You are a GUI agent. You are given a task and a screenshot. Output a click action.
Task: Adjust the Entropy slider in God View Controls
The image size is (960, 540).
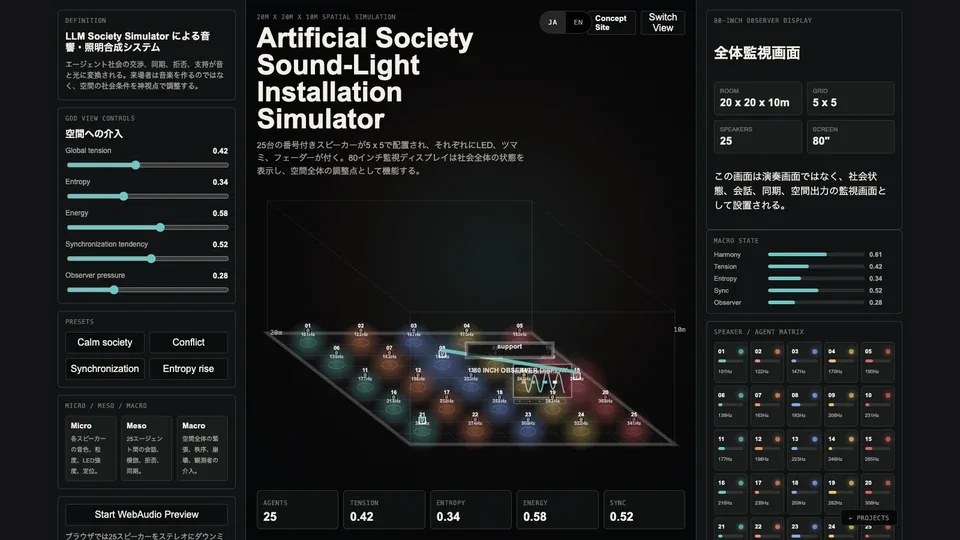pos(147,196)
